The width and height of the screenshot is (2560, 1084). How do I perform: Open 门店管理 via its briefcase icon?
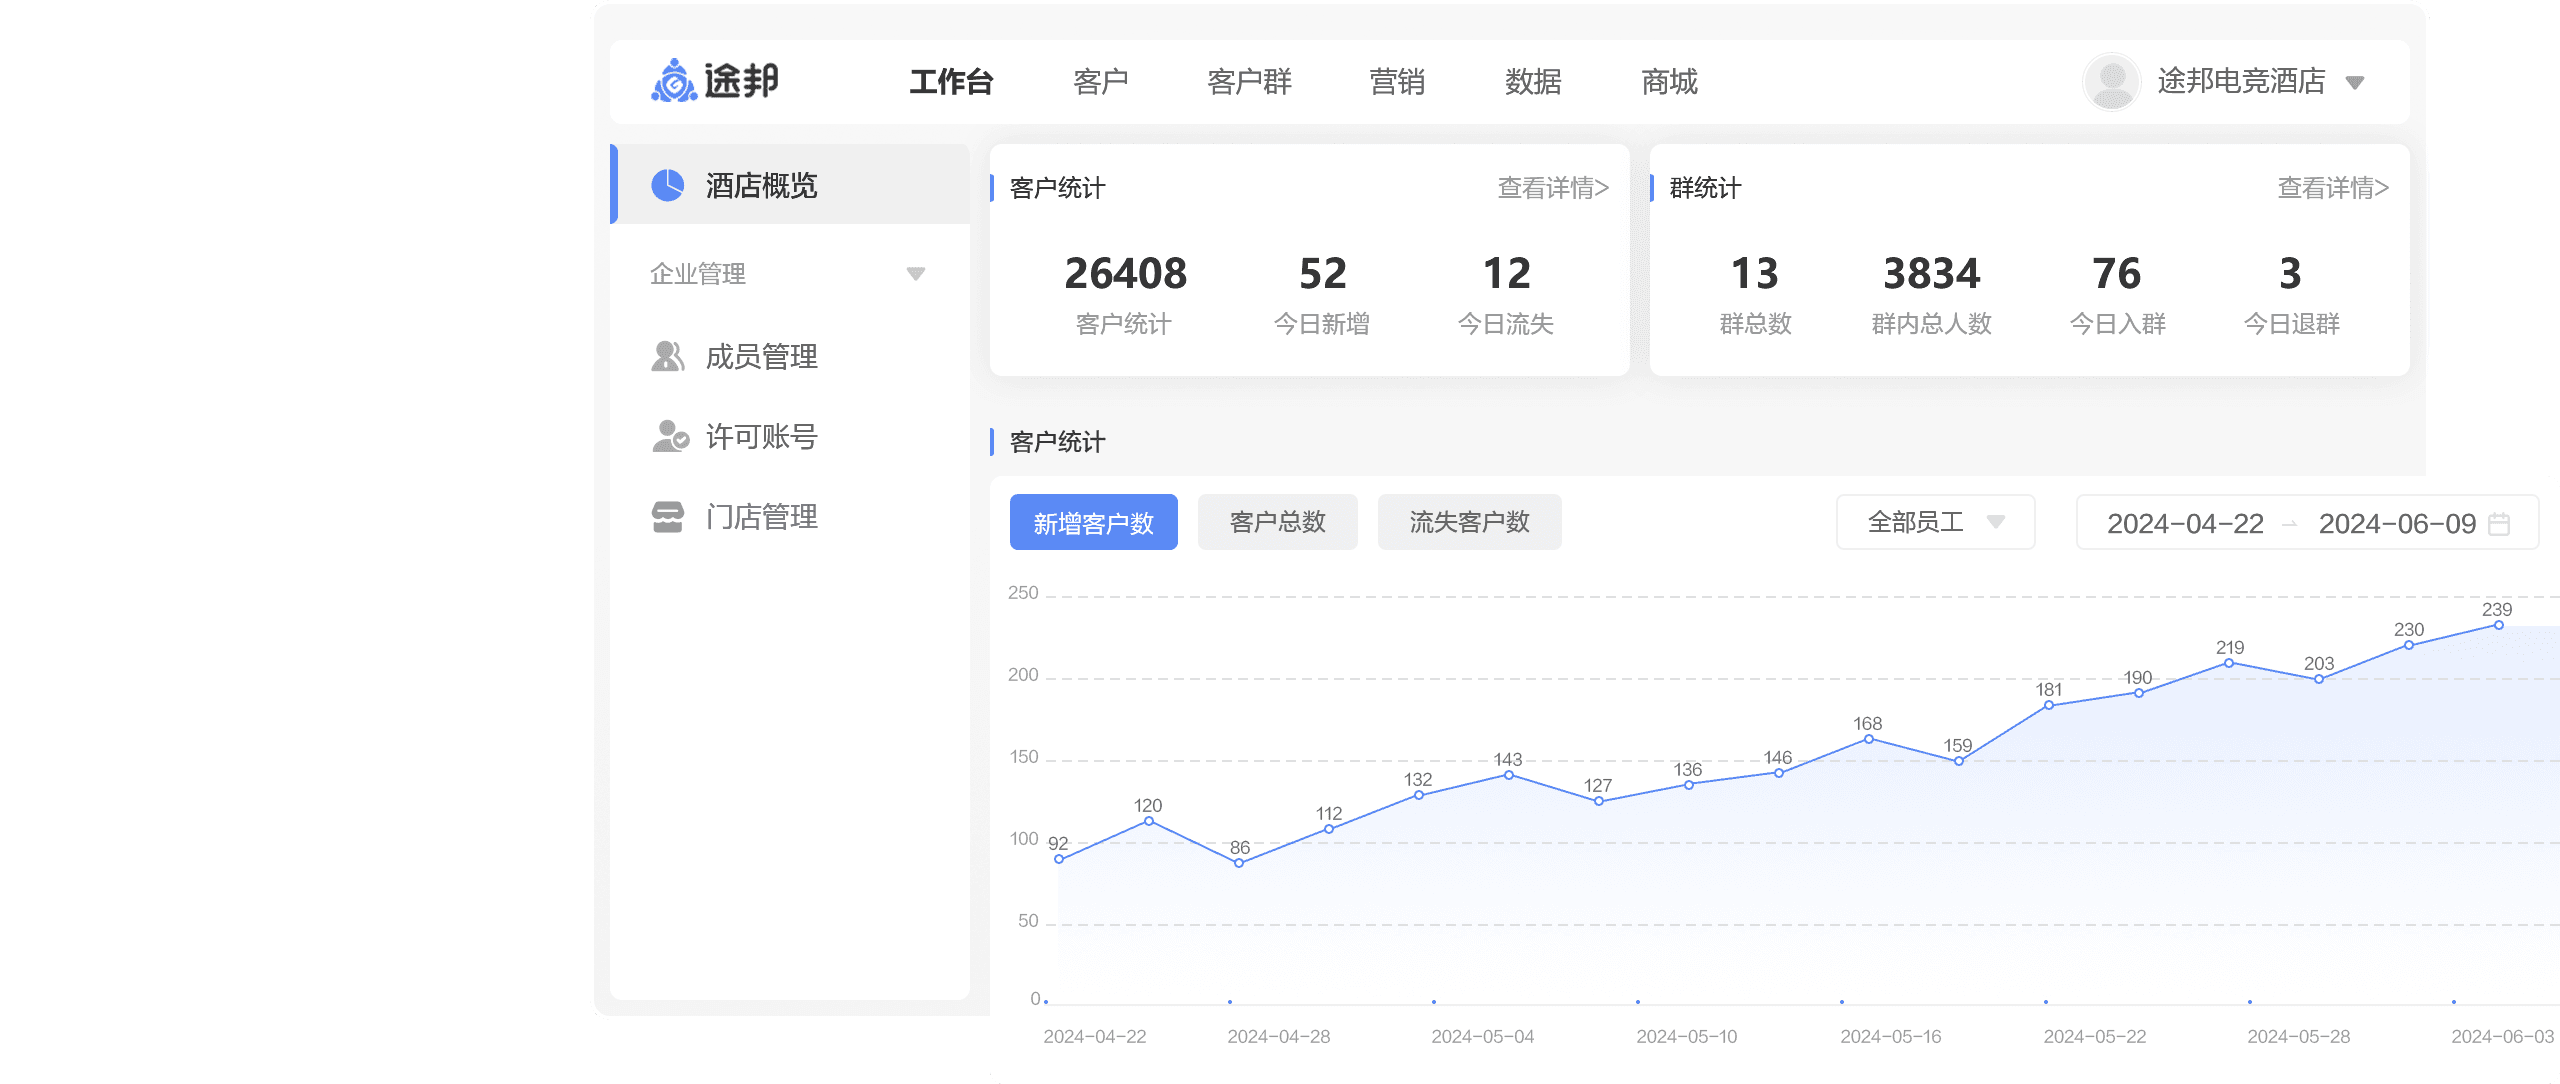point(668,517)
